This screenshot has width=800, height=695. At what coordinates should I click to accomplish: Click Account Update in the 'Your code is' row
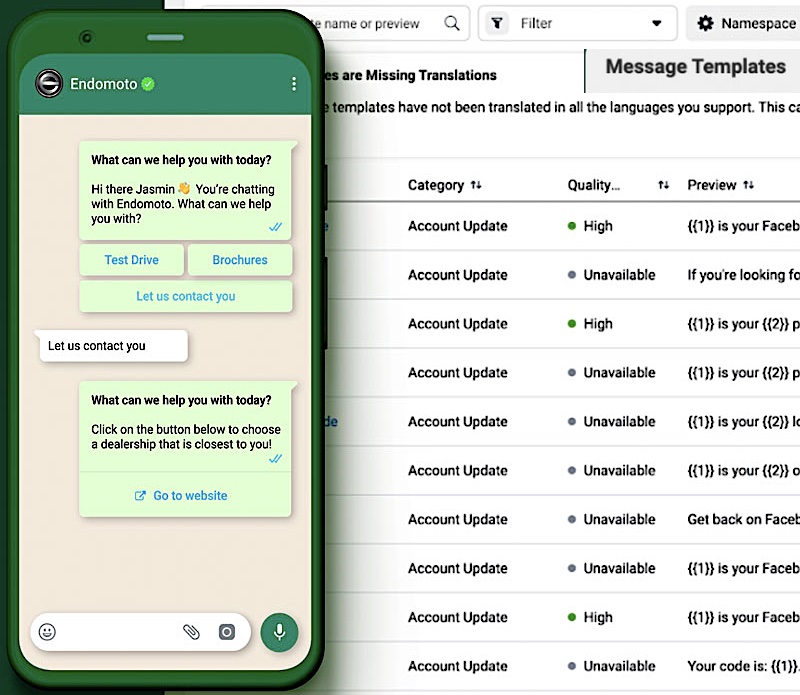point(458,666)
